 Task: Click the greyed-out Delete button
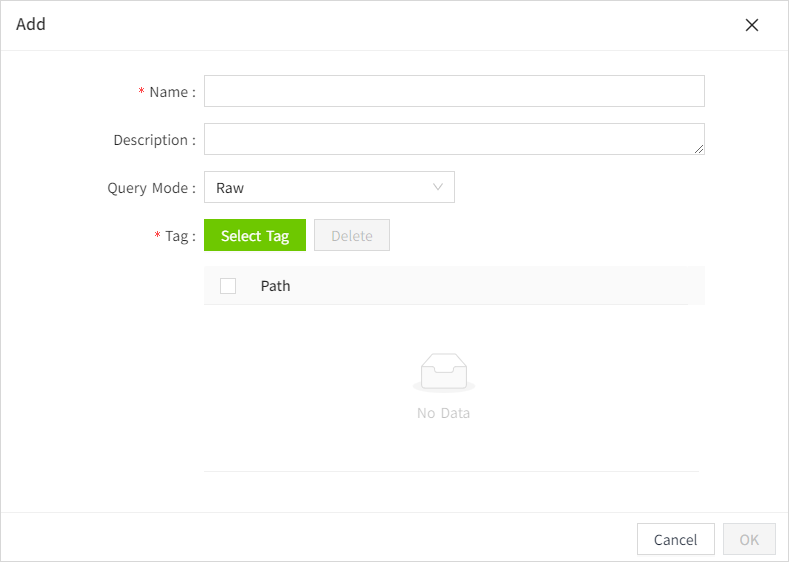[x=351, y=235]
